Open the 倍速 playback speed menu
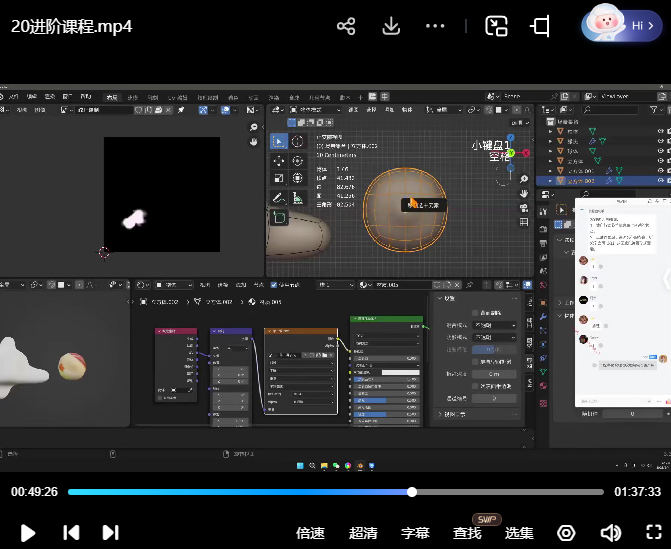The height and width of the screenshot is (549, 671). click(x=310, y=533)
